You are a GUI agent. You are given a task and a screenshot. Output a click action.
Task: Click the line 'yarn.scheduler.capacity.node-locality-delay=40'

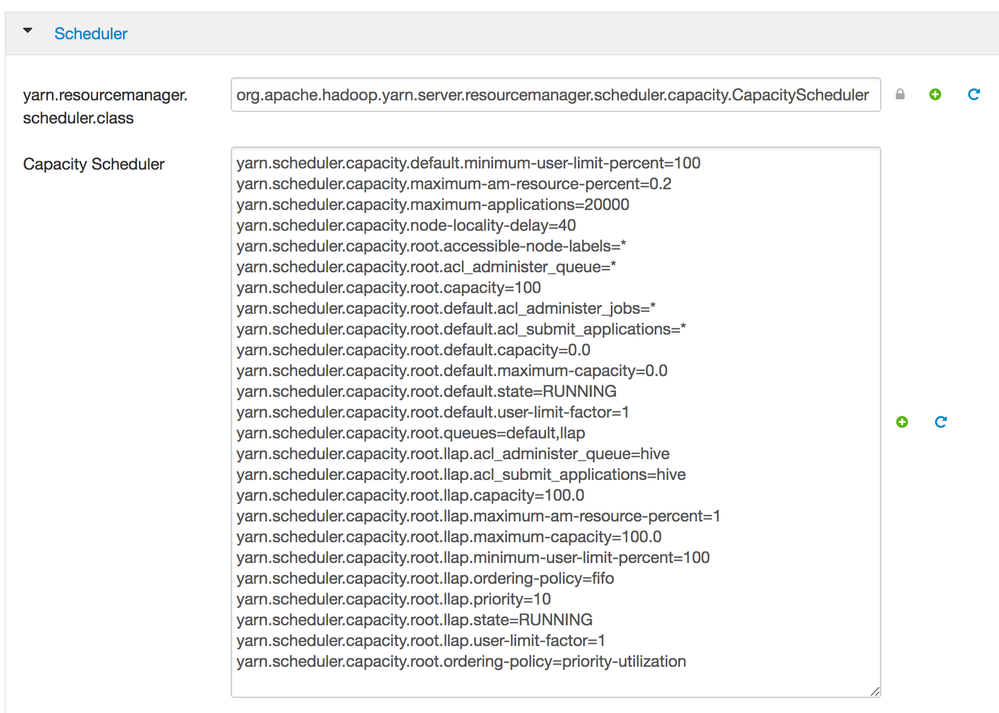(x=406, y=226)
